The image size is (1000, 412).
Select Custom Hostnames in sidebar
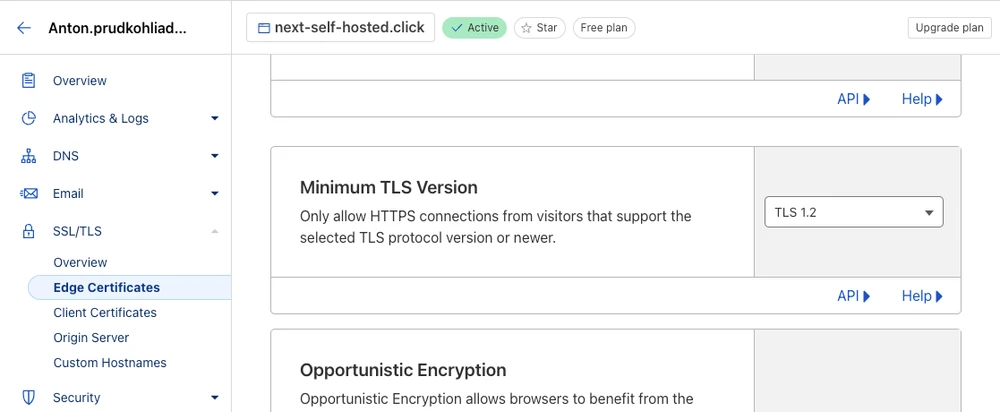[x=110, y=363]
